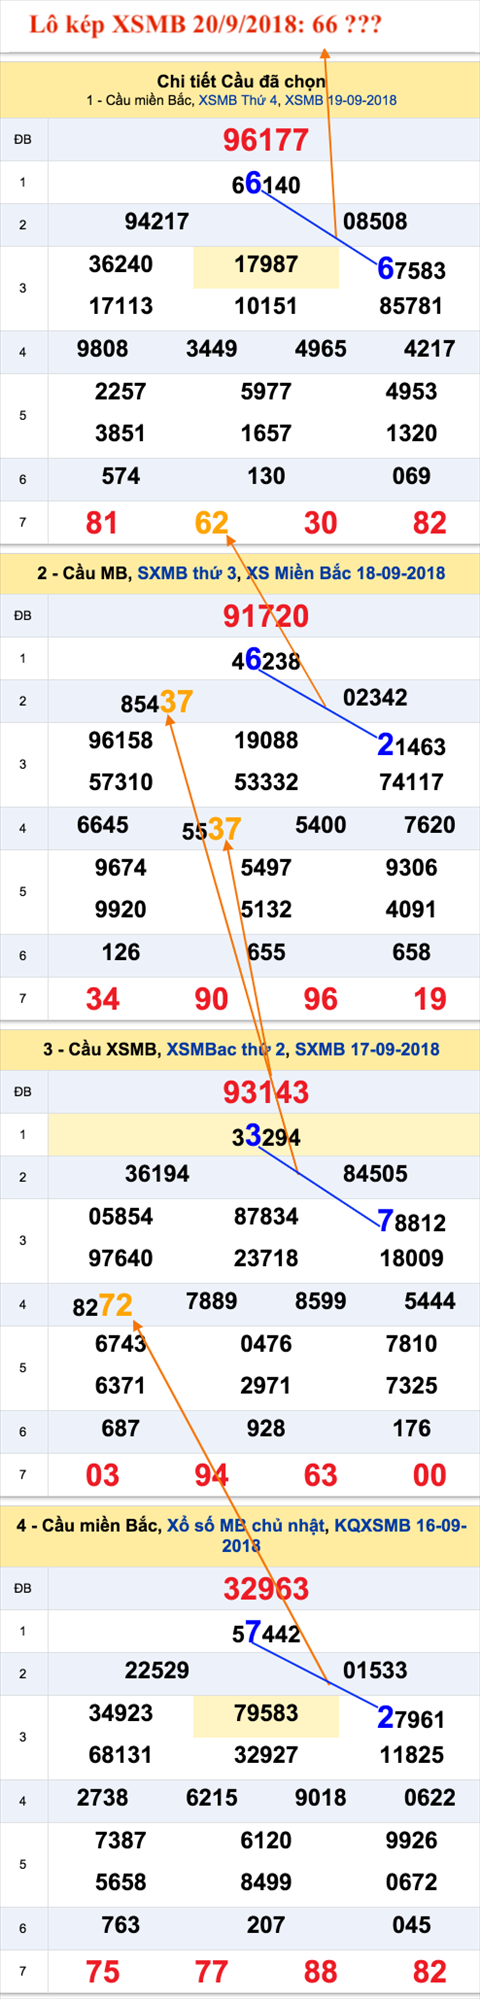This screenshot has width=480, height=1999.
Task: Select fourth prize number 9808
Action: click(103, 349)
